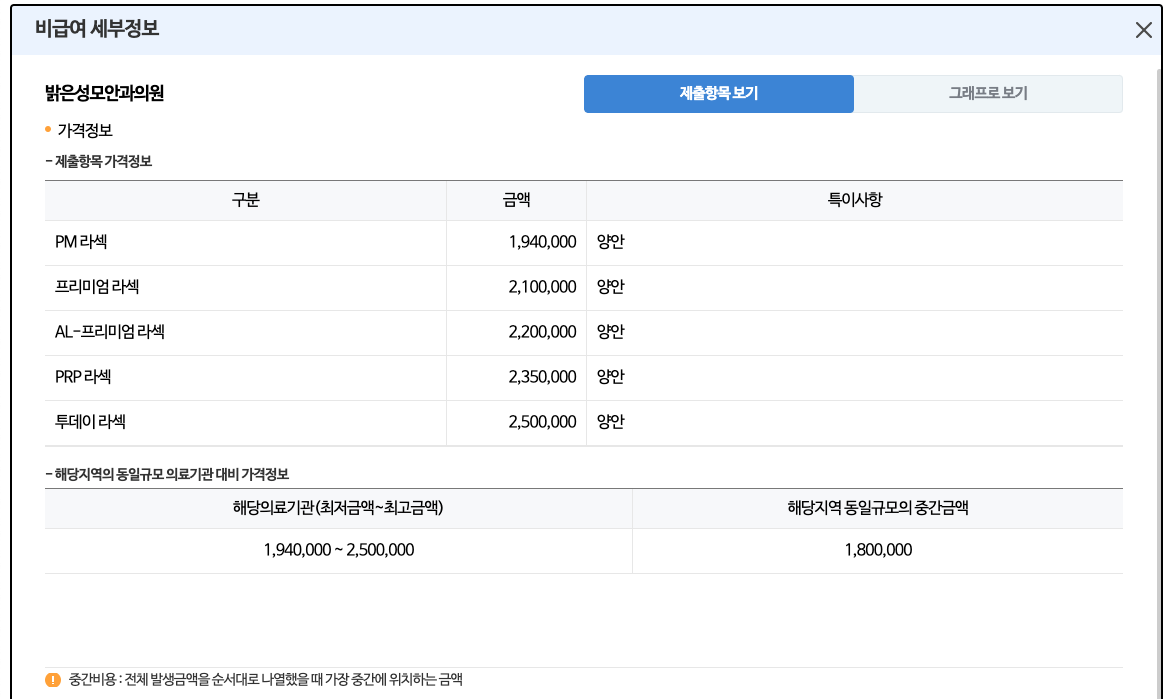Image resolution: width=1172 pixels, height=699 pixels.
Task: Select the 투데이 라섹 row label
Action: click(x=90, y=422)
